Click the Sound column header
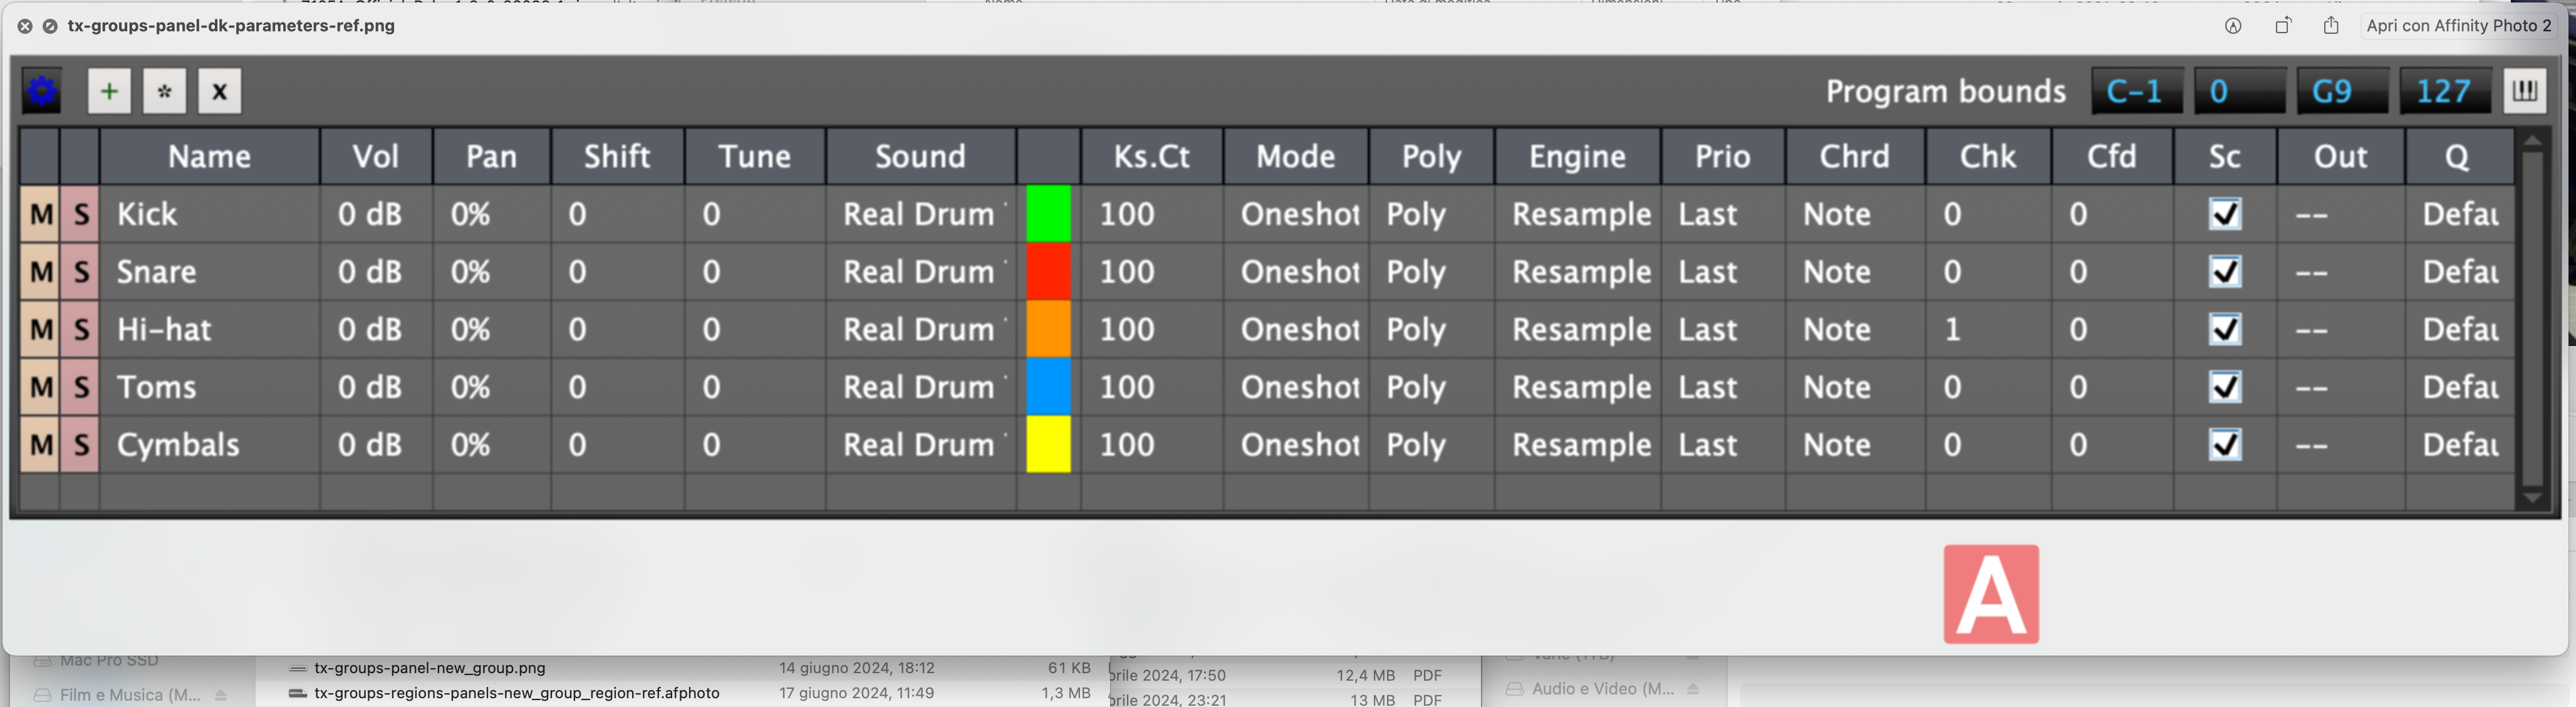 click(921, 157)
